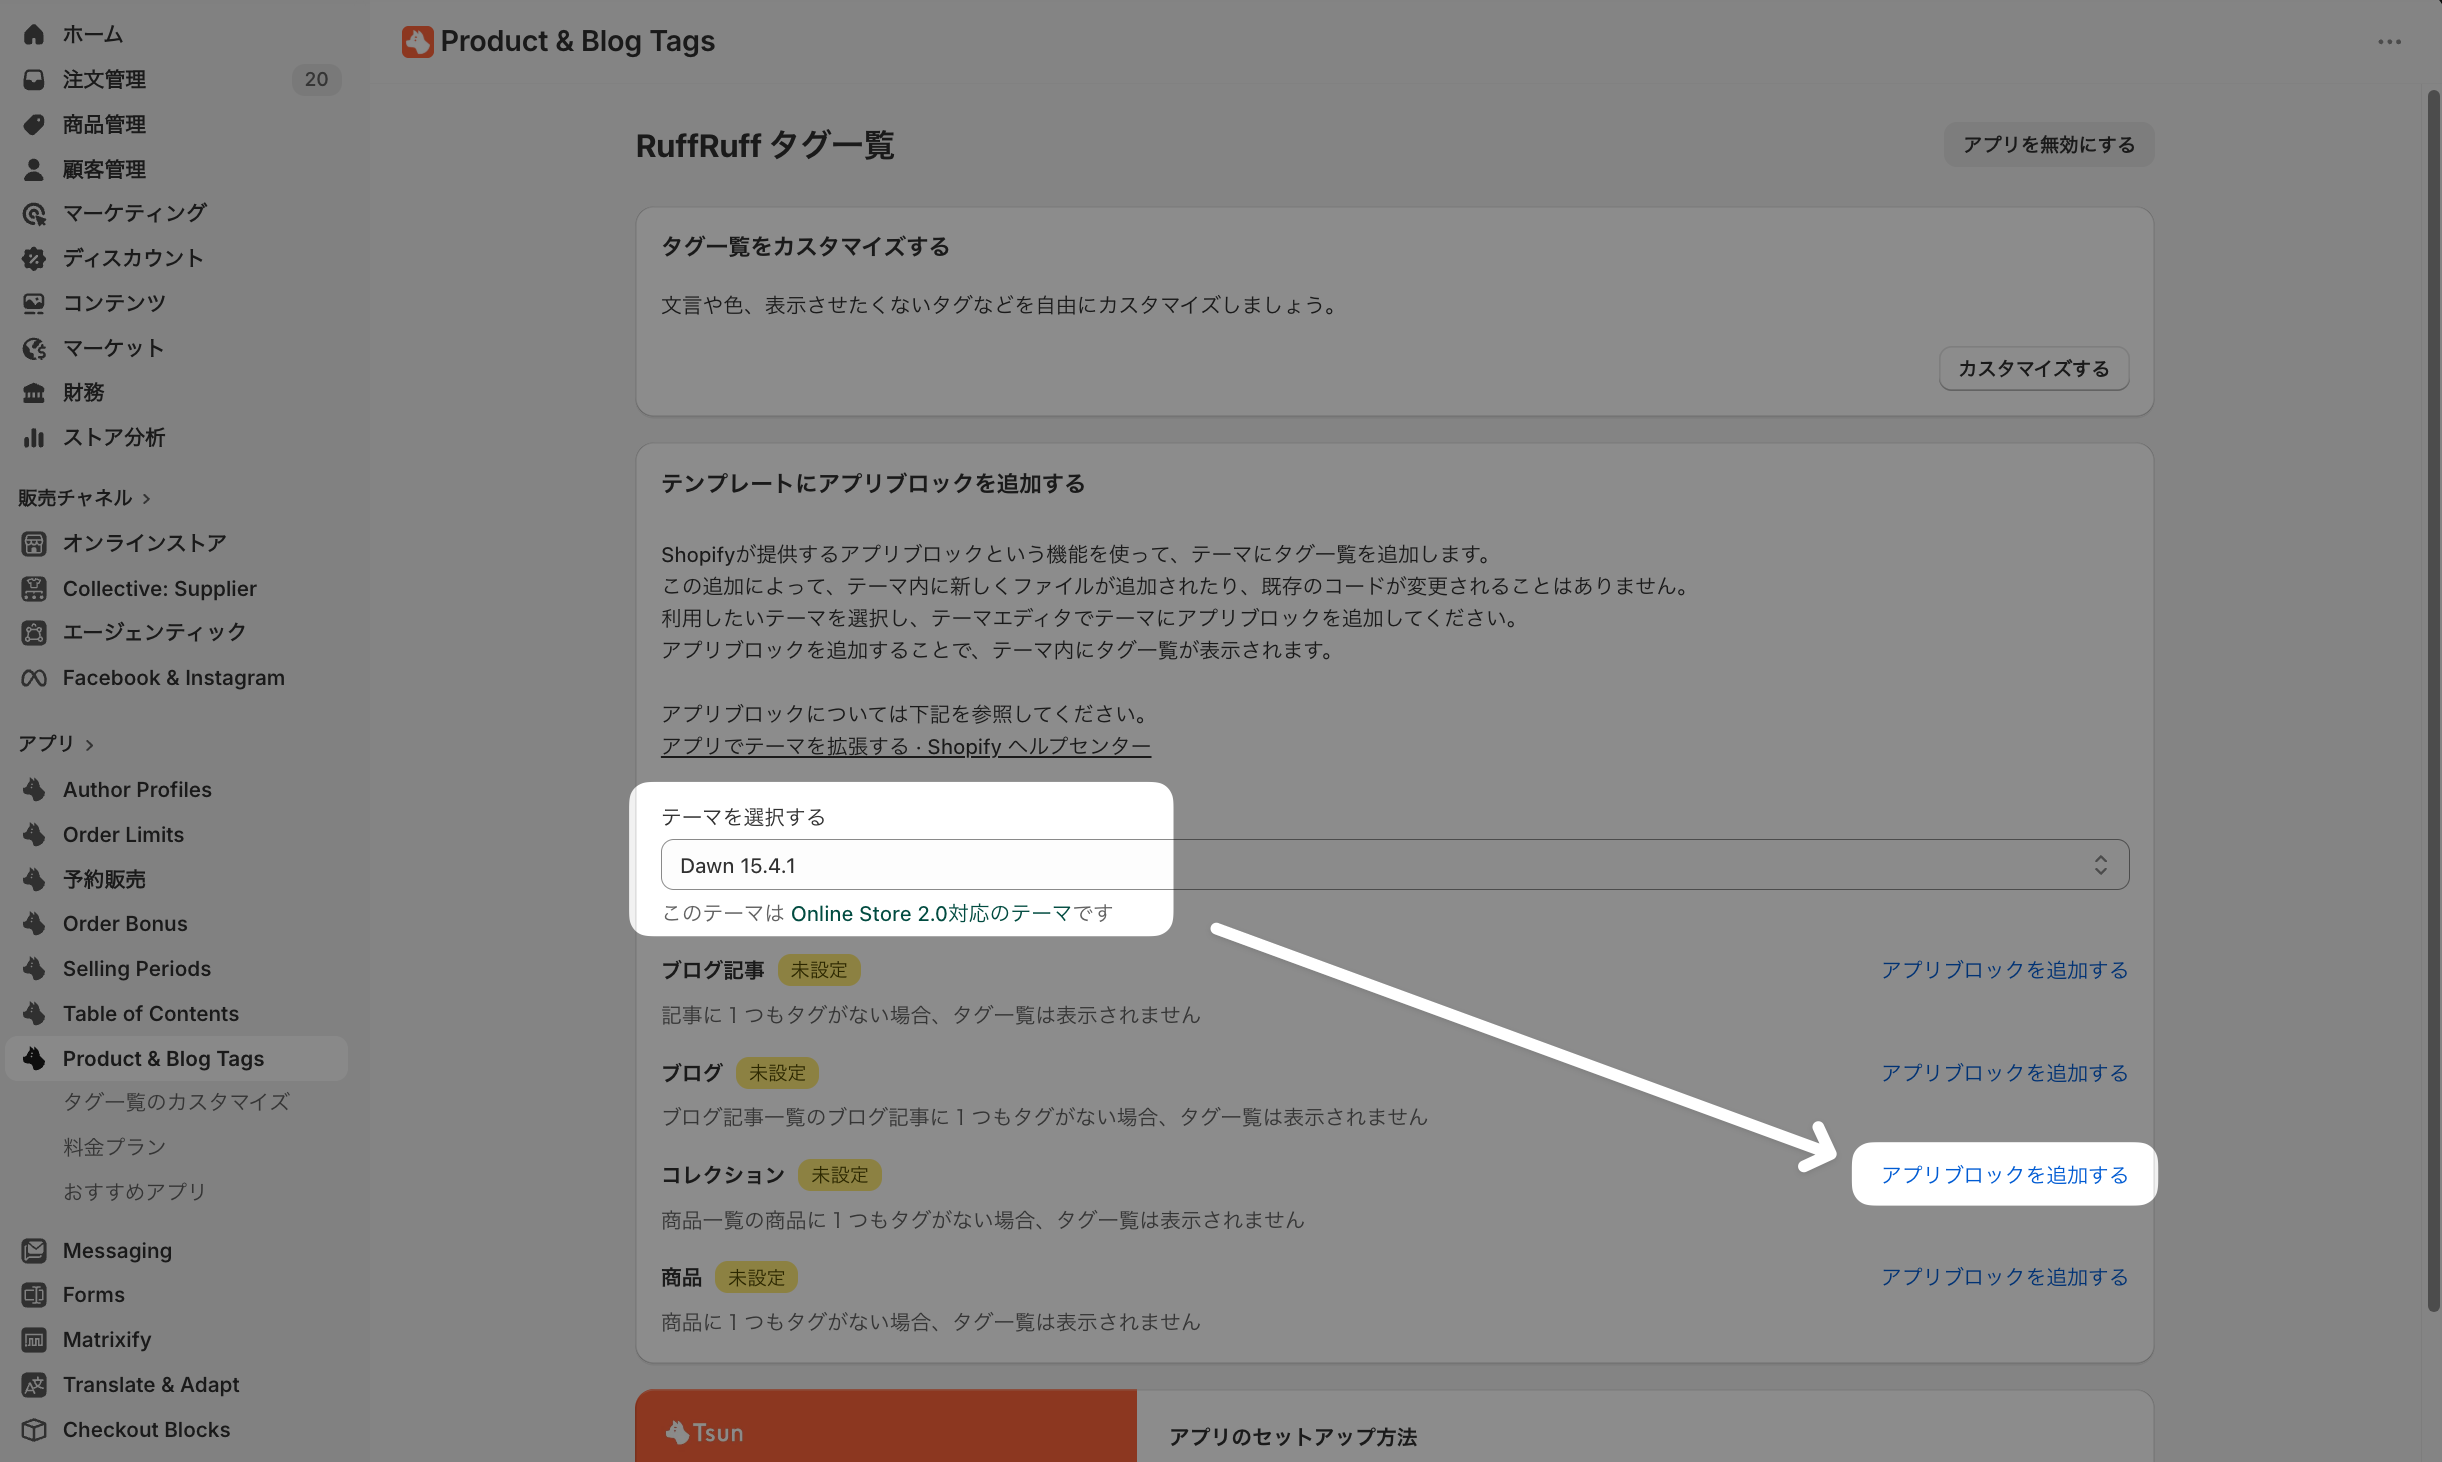The height and width of the screenshot is (1462, 2442).
Task: Select Product & Blog Tags in sidebar
Action: pos(177,1058)
